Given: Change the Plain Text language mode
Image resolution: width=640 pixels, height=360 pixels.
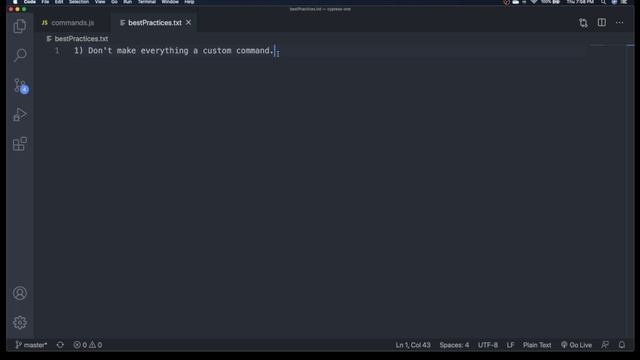Looking at the screenshot, I should coord(537,345).
